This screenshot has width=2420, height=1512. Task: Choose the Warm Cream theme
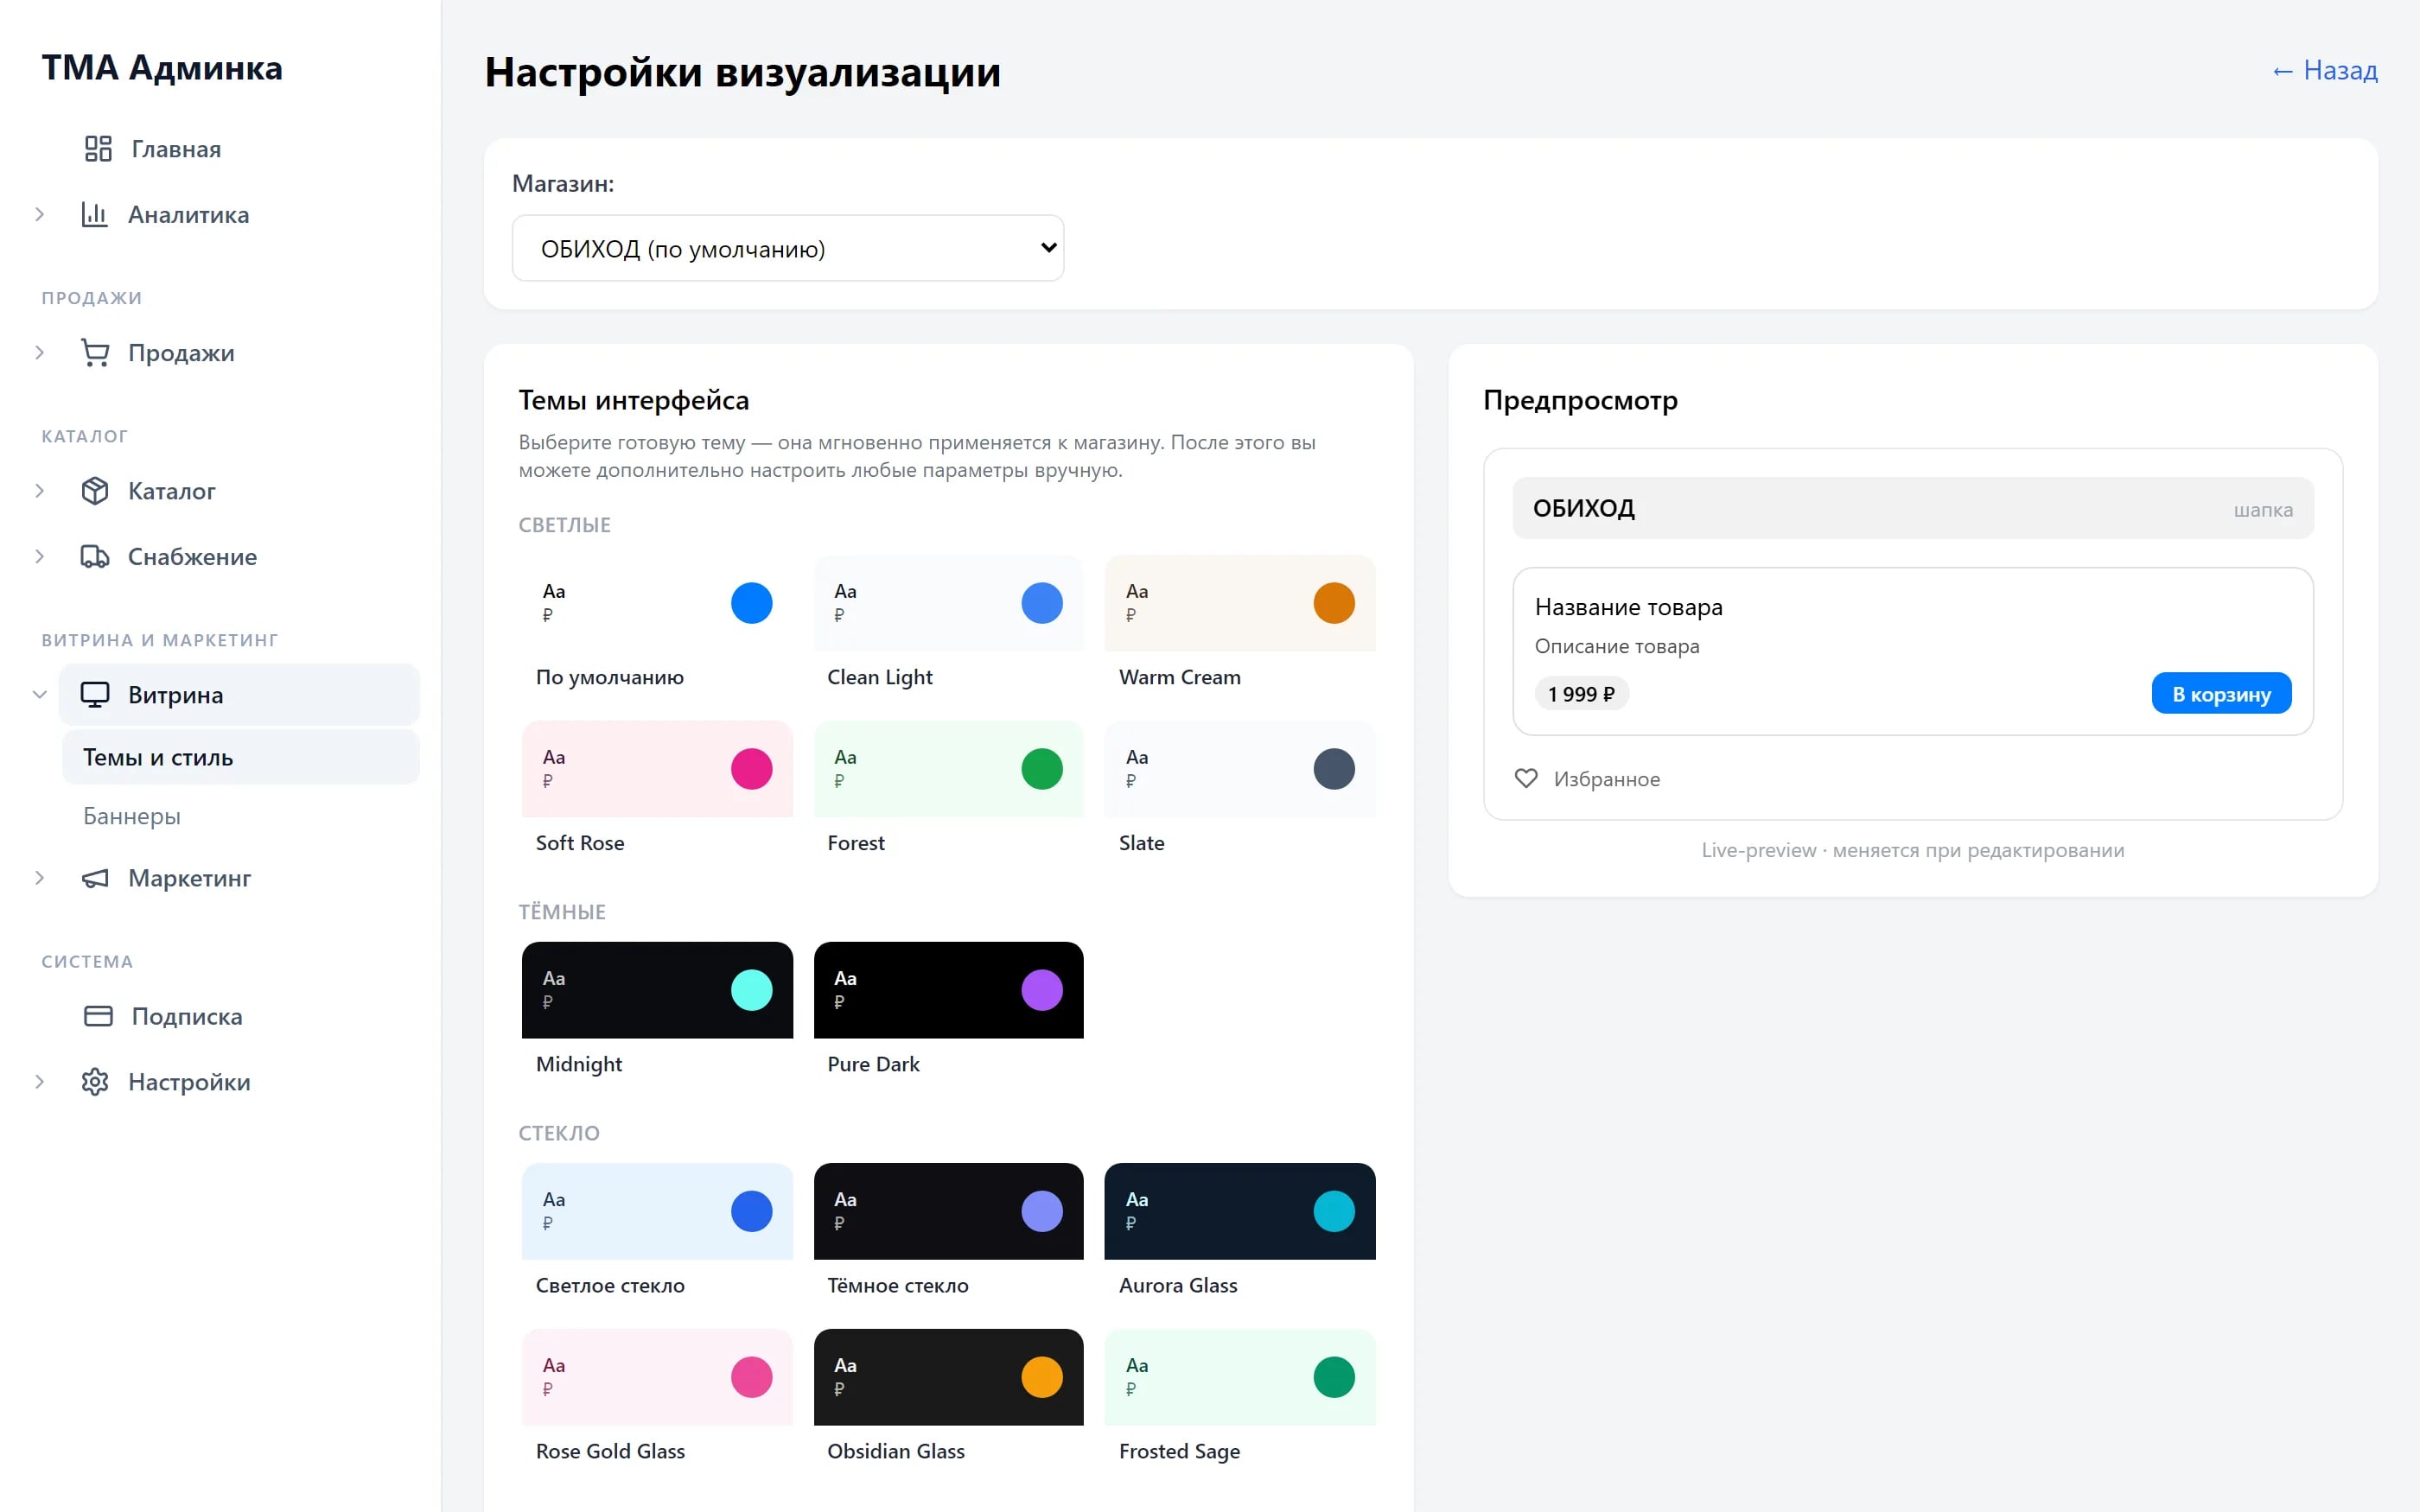pyautogui.click(x=1239, y=626)
